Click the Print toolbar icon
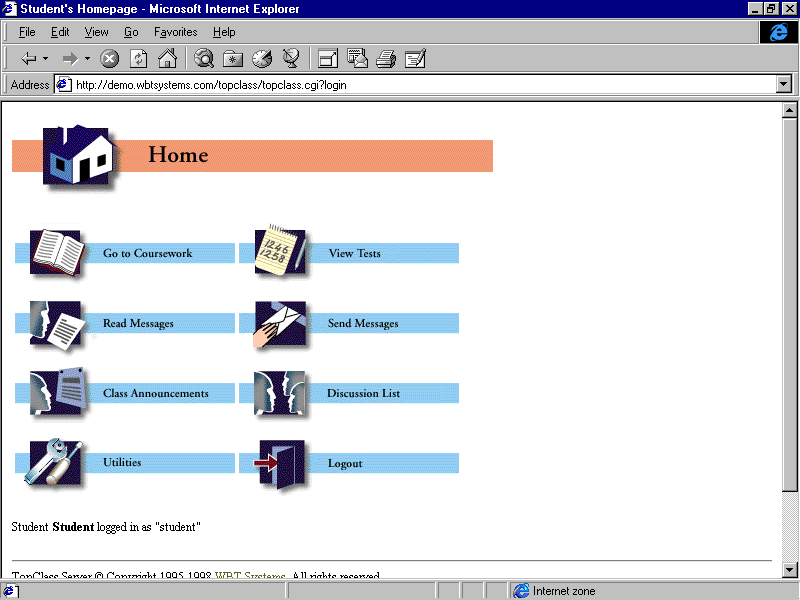Screen dimensions: 800x600 pos(386,59)
